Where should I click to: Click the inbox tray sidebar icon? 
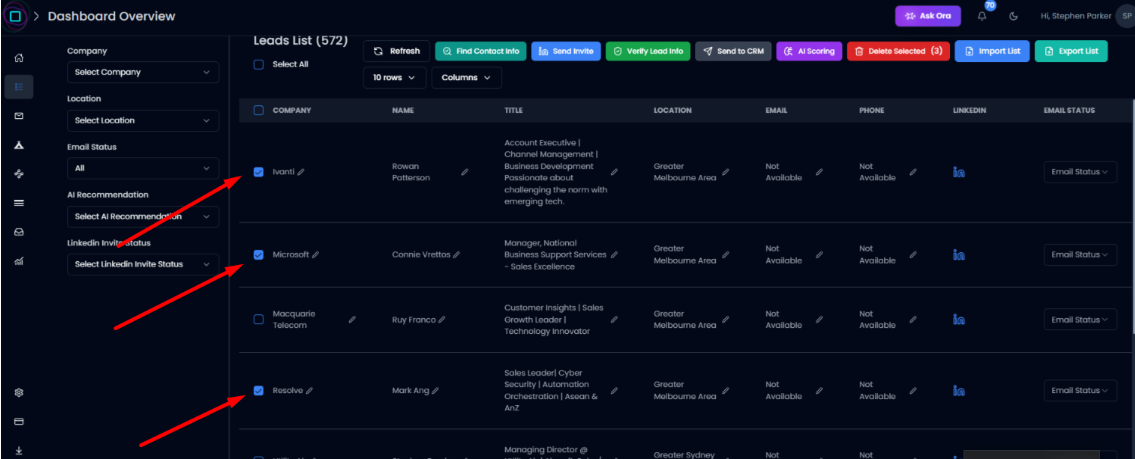coord(19,232)
